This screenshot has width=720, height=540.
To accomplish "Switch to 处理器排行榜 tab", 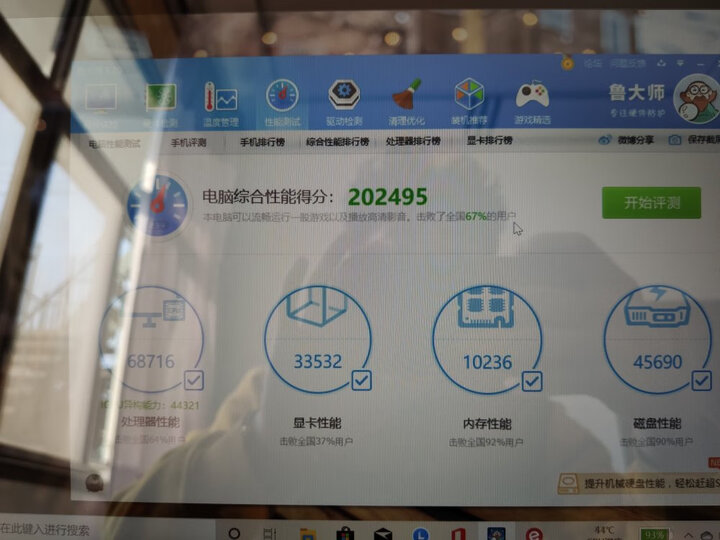I will pyautogui.click(x=413, y=141).
